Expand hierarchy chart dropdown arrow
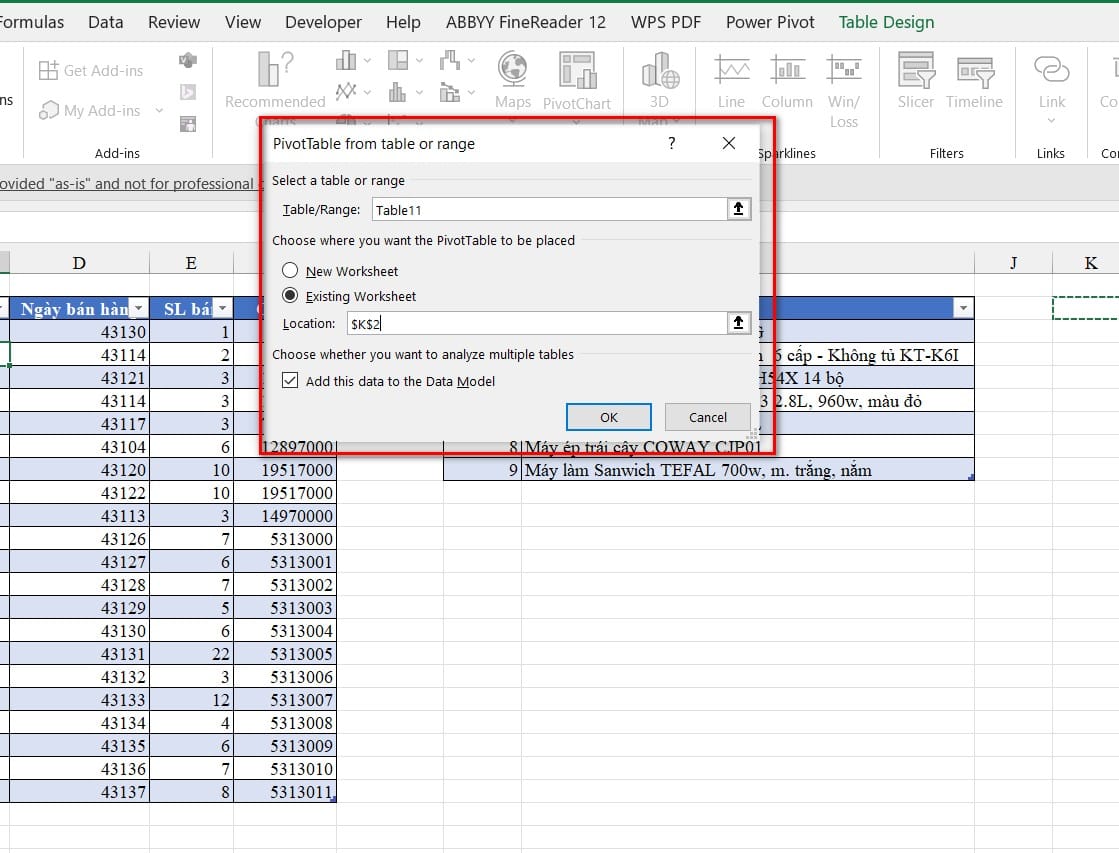1119x853 pixels. [x=419, y=61]
